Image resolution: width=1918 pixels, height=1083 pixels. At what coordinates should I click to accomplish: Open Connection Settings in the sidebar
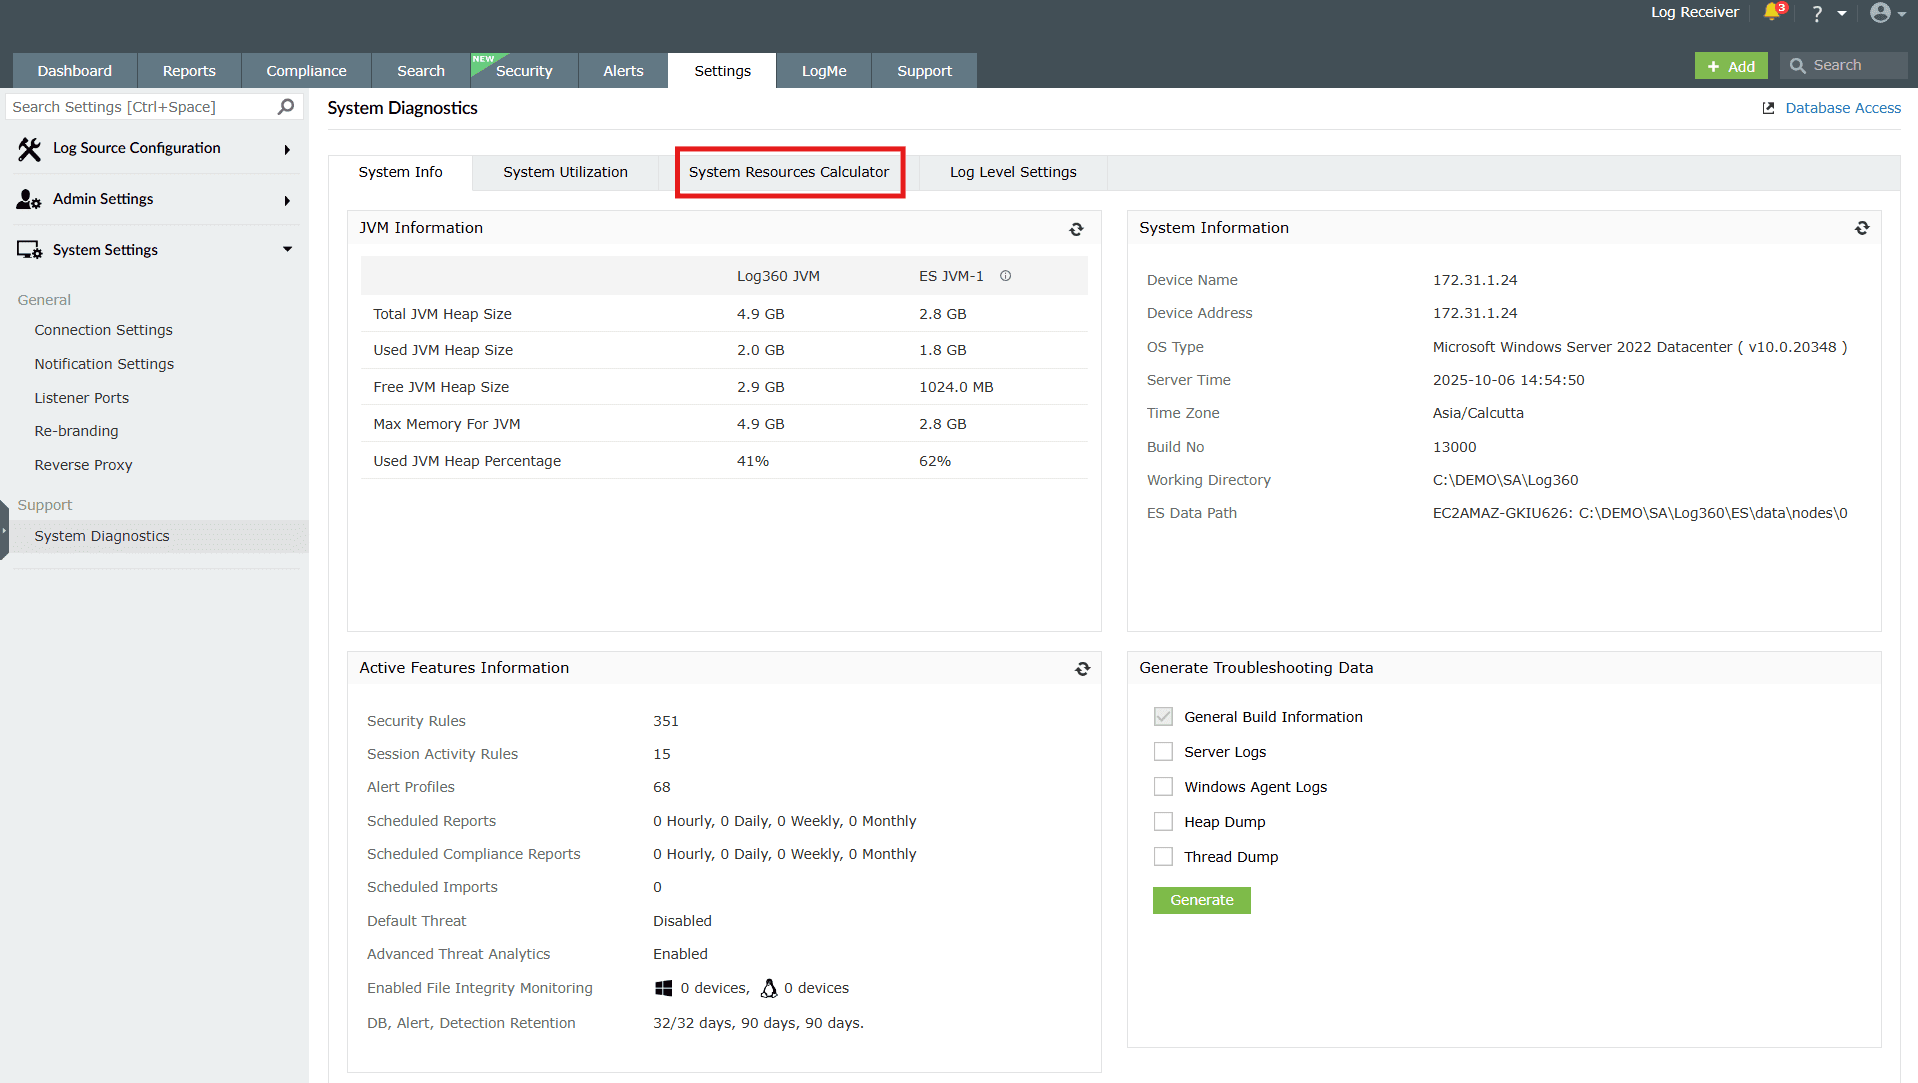click(x=103, y=330)
